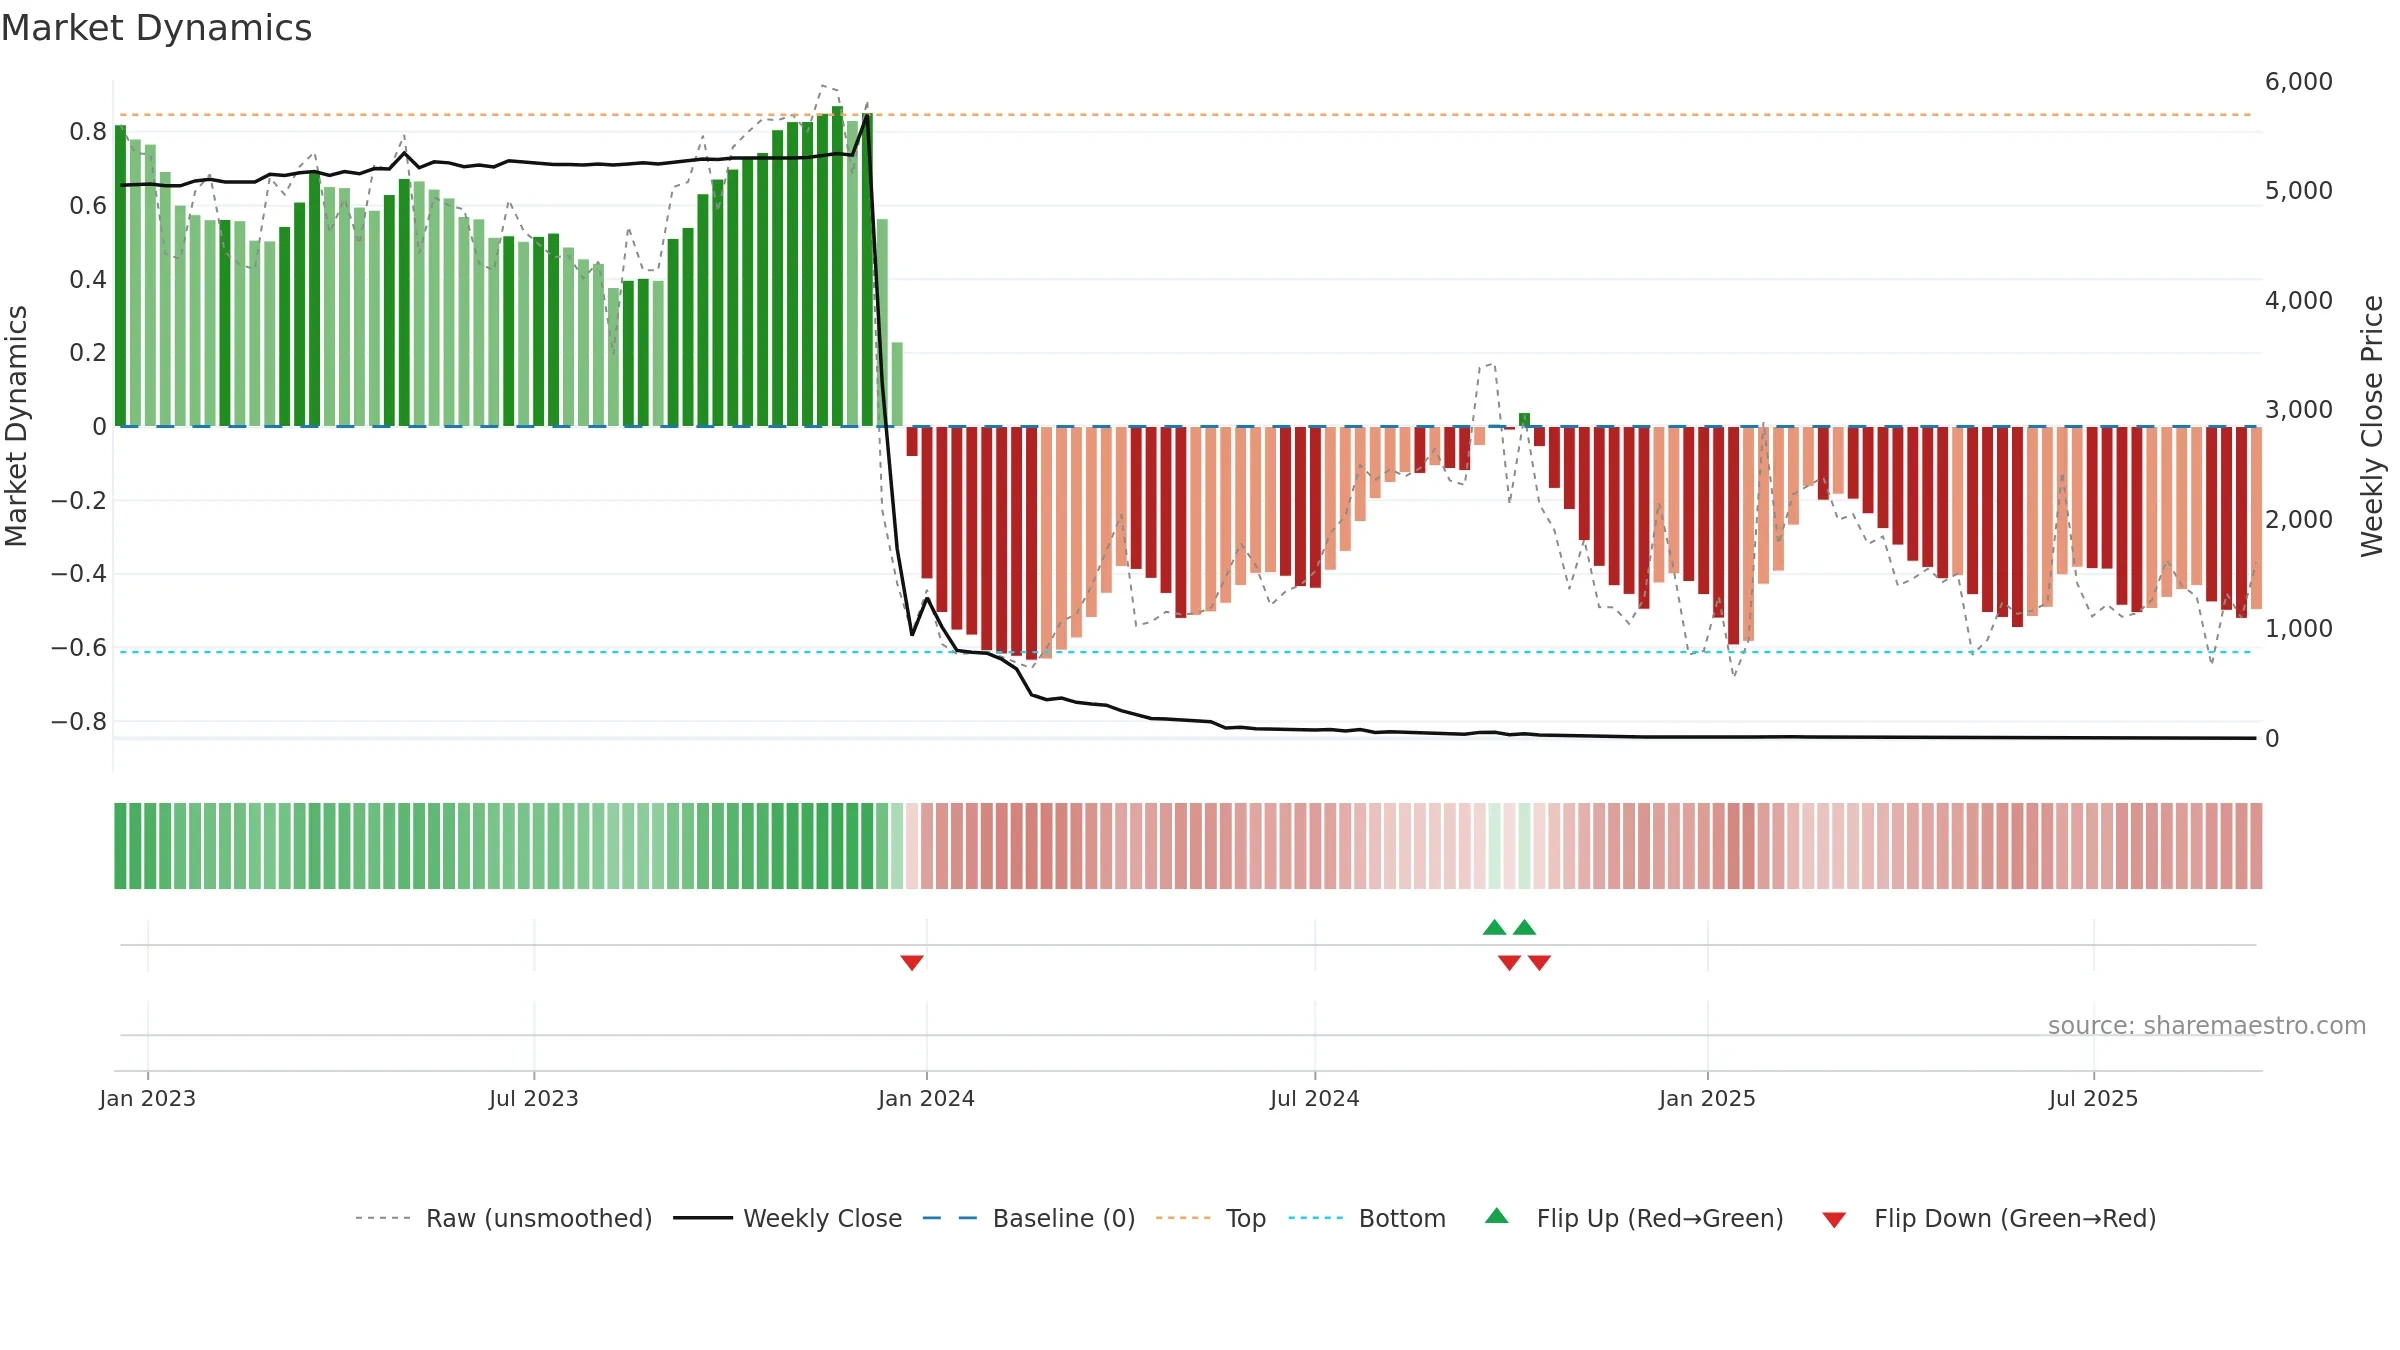Toggle the Weekly Close legend entry
The width and height of the screenshot is (2400, 1350).
(788, 1218)
